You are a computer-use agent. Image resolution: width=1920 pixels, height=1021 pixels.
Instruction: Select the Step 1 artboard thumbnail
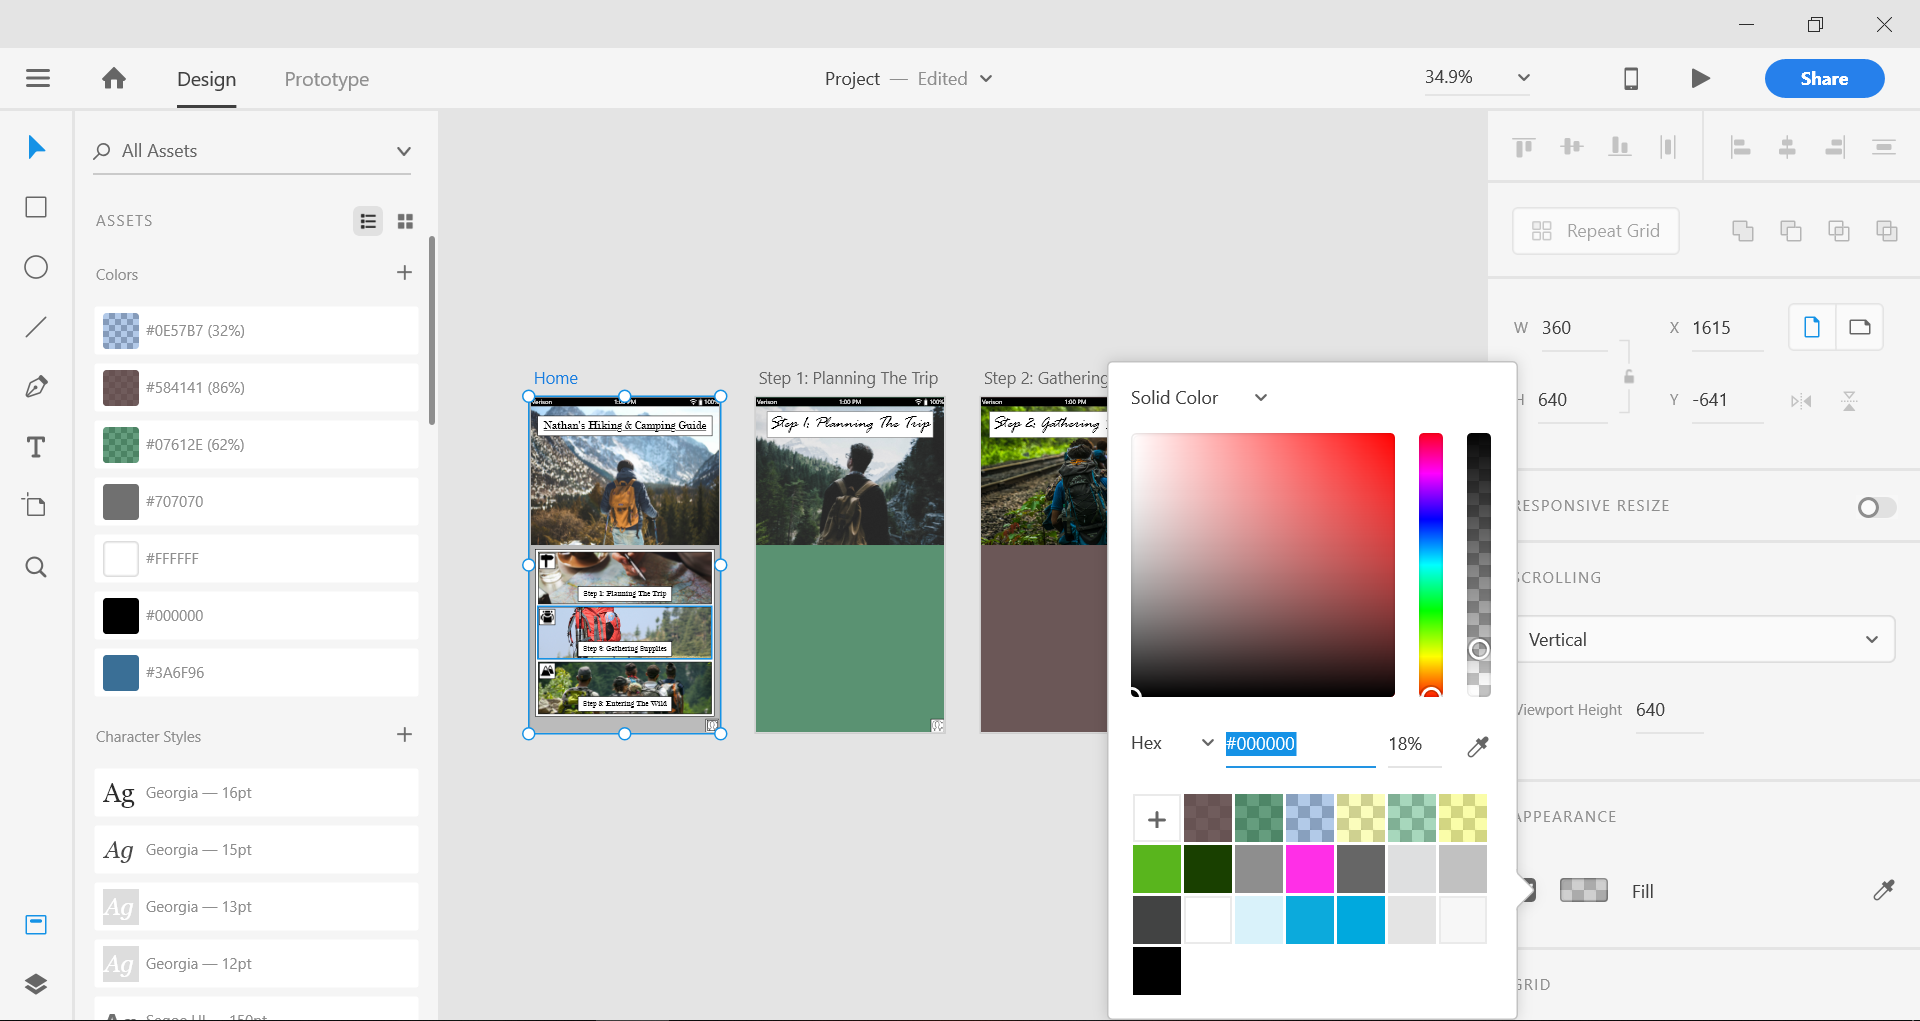tap(849, 565)
